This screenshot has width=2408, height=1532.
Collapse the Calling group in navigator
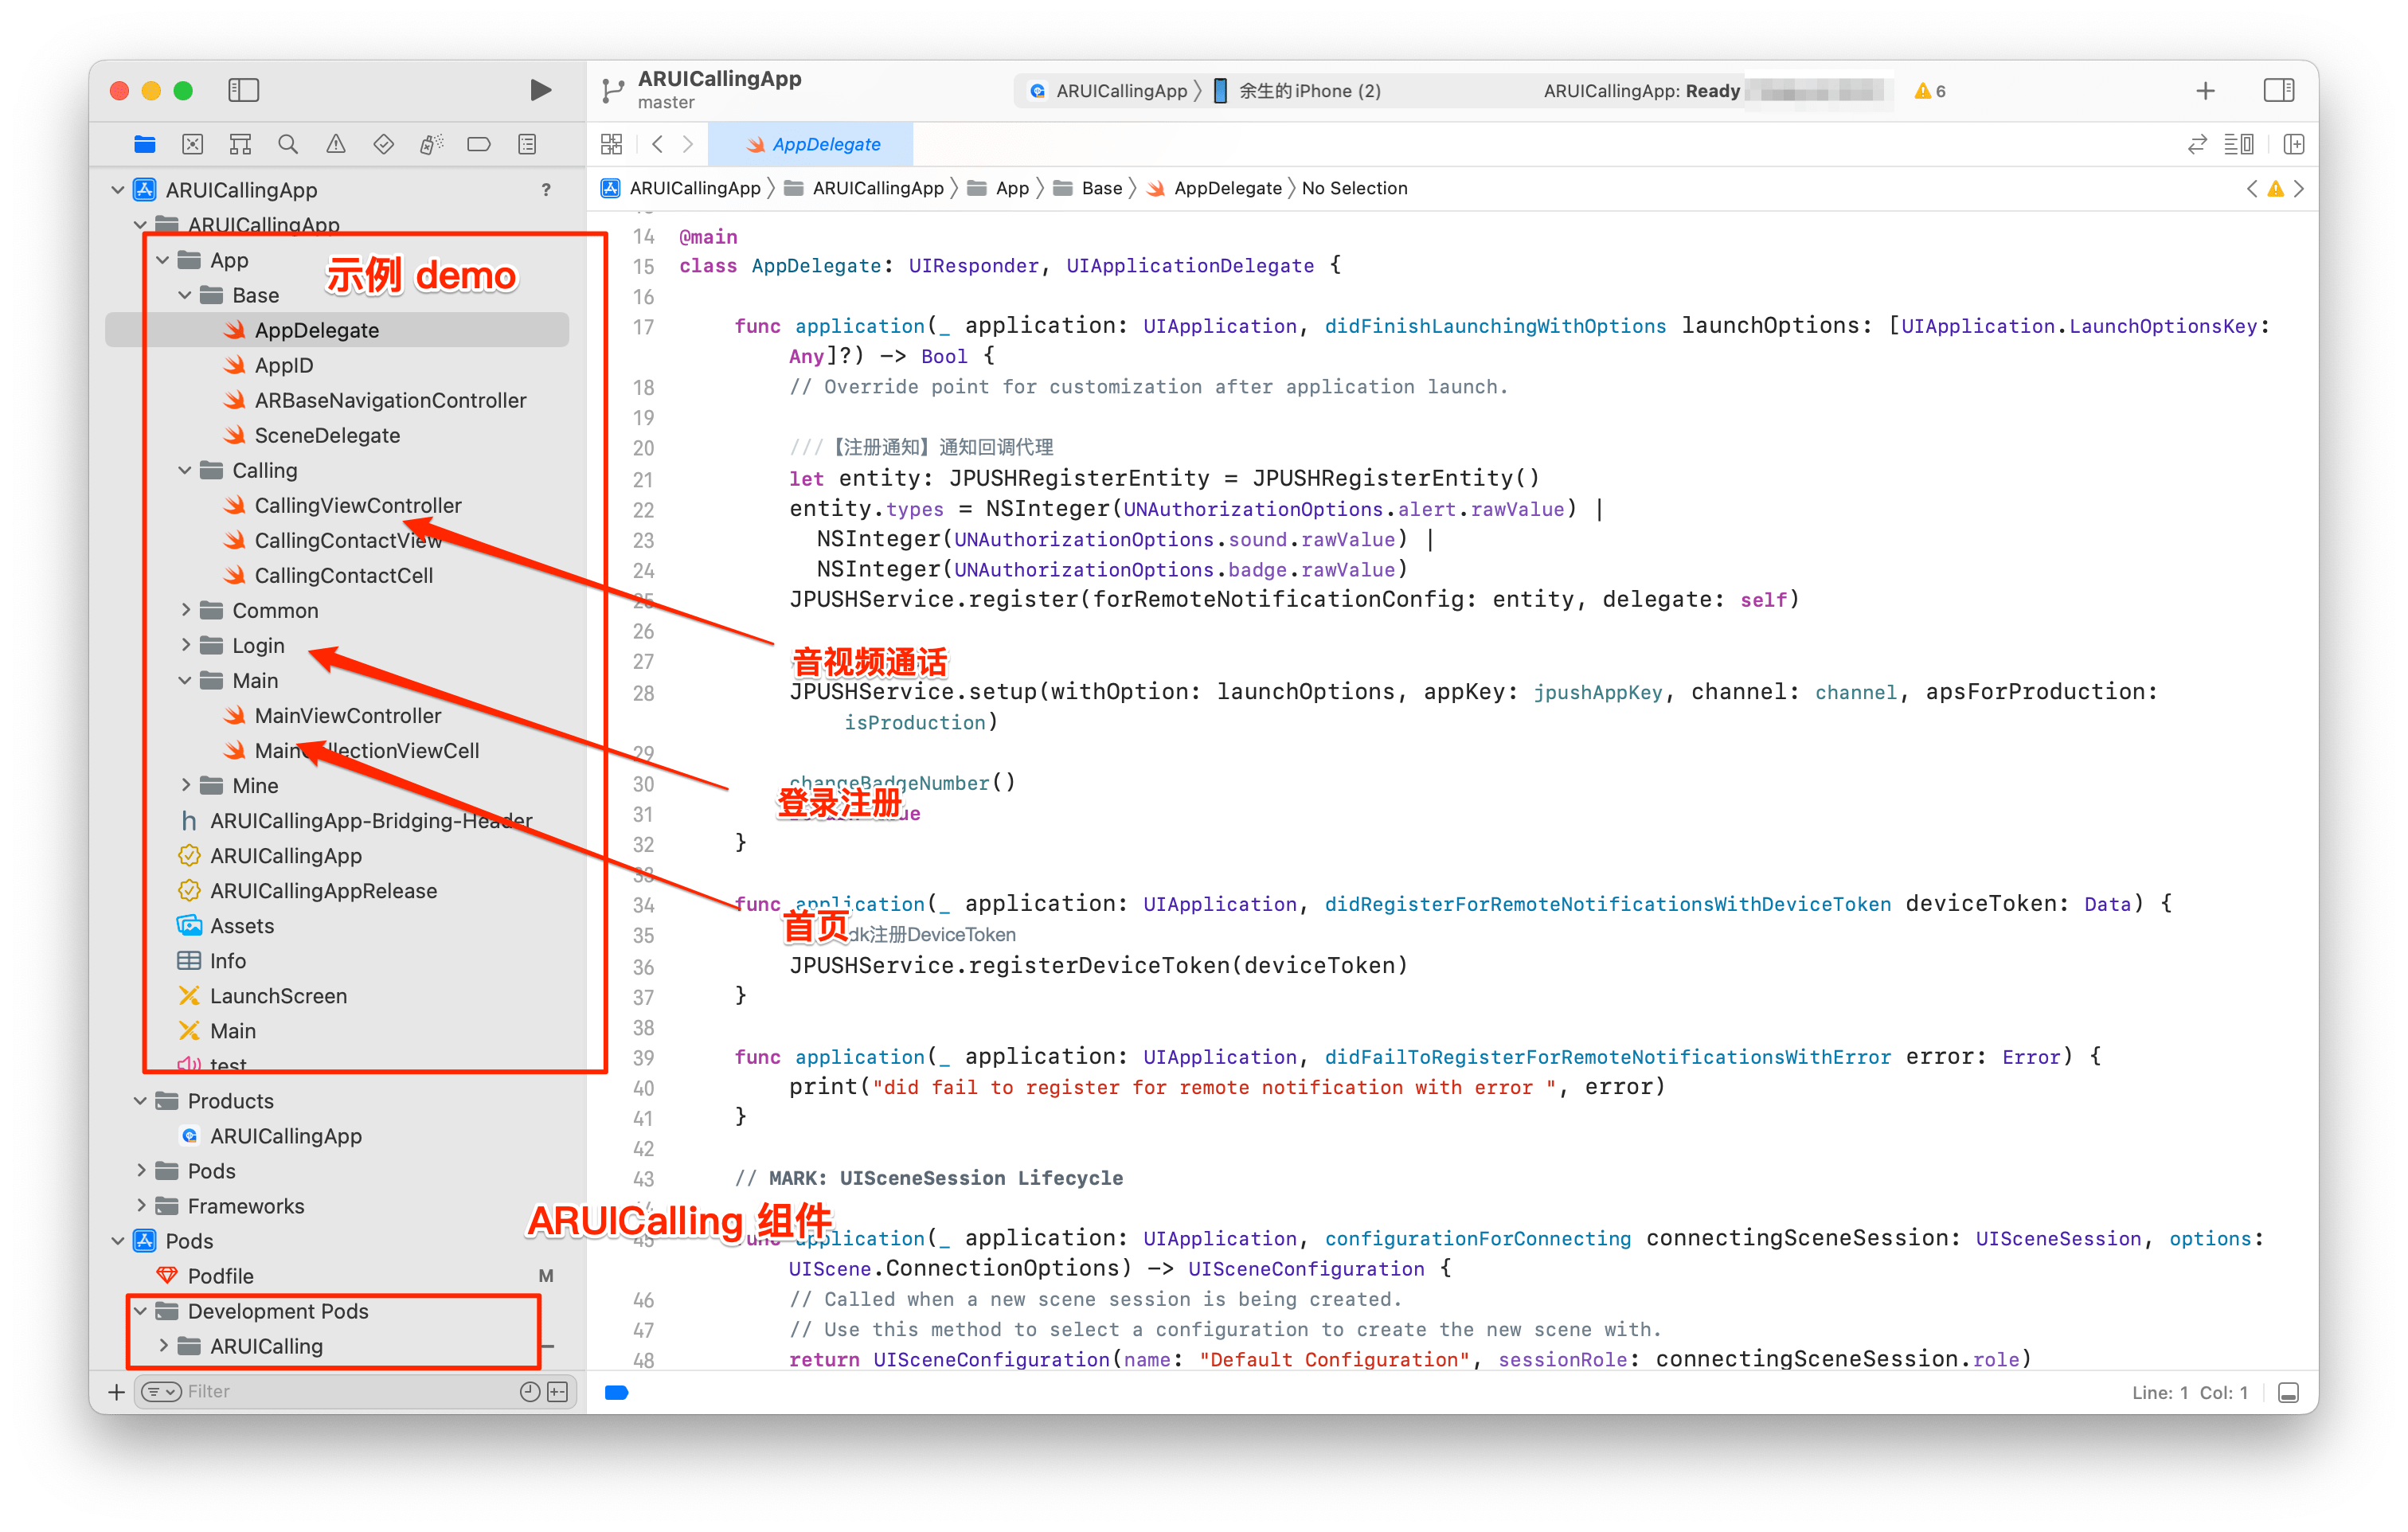184,470
